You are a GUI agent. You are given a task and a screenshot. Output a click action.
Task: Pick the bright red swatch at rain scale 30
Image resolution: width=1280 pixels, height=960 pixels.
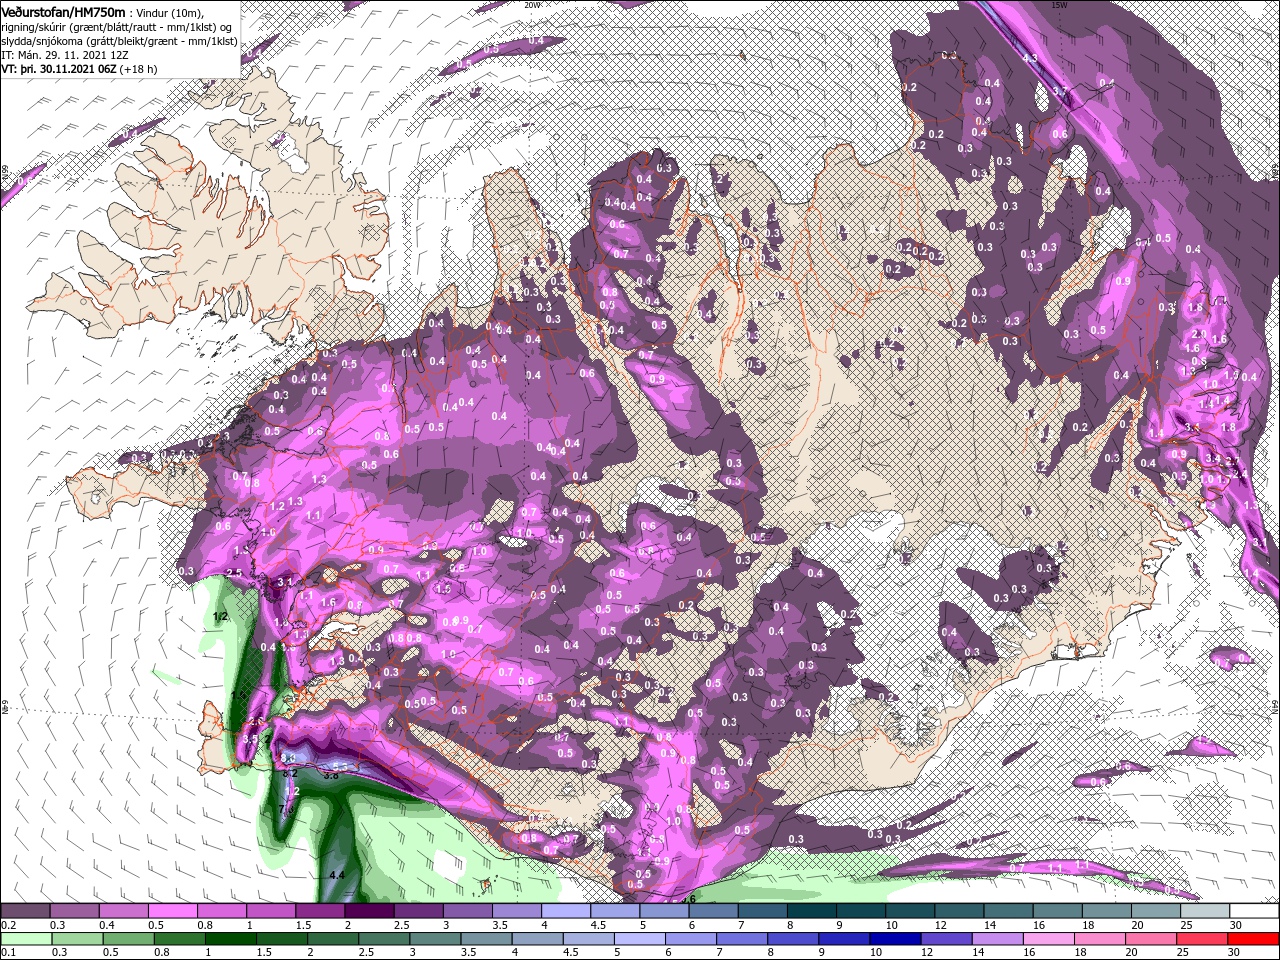pyautogui.click(x=1255, y=939)
